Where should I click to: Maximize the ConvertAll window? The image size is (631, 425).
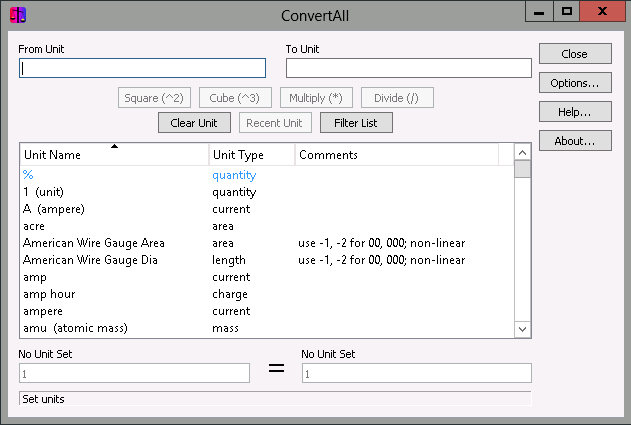(x=567, y=12)
